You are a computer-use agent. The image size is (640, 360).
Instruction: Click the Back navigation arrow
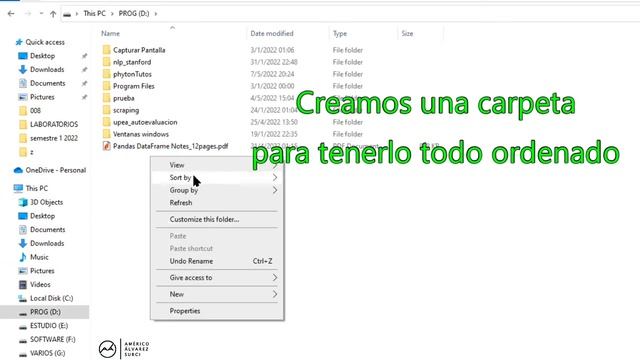[11, 13]
